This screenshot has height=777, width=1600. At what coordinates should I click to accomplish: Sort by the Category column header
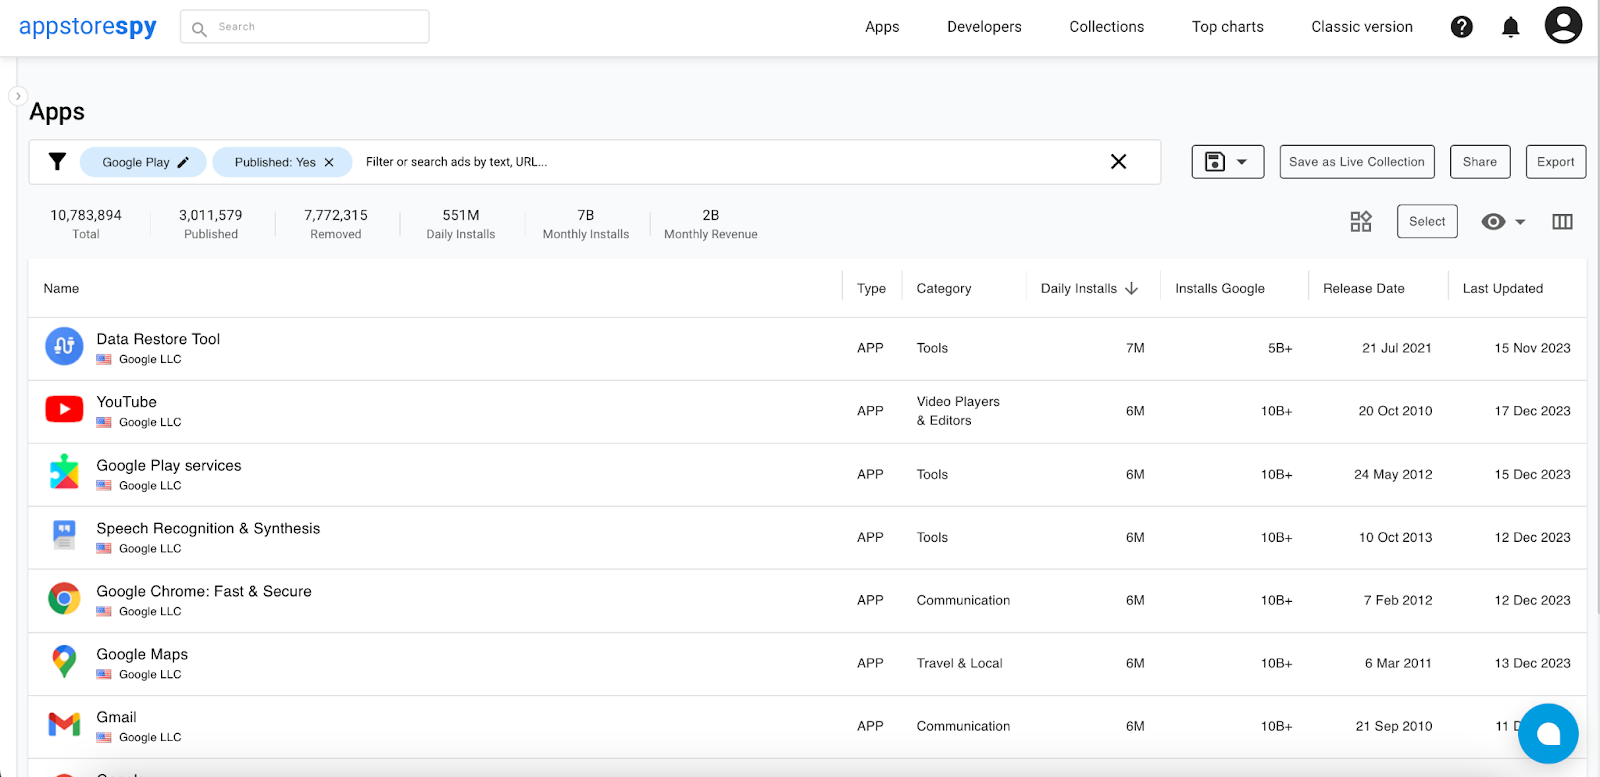coord(944,288)
